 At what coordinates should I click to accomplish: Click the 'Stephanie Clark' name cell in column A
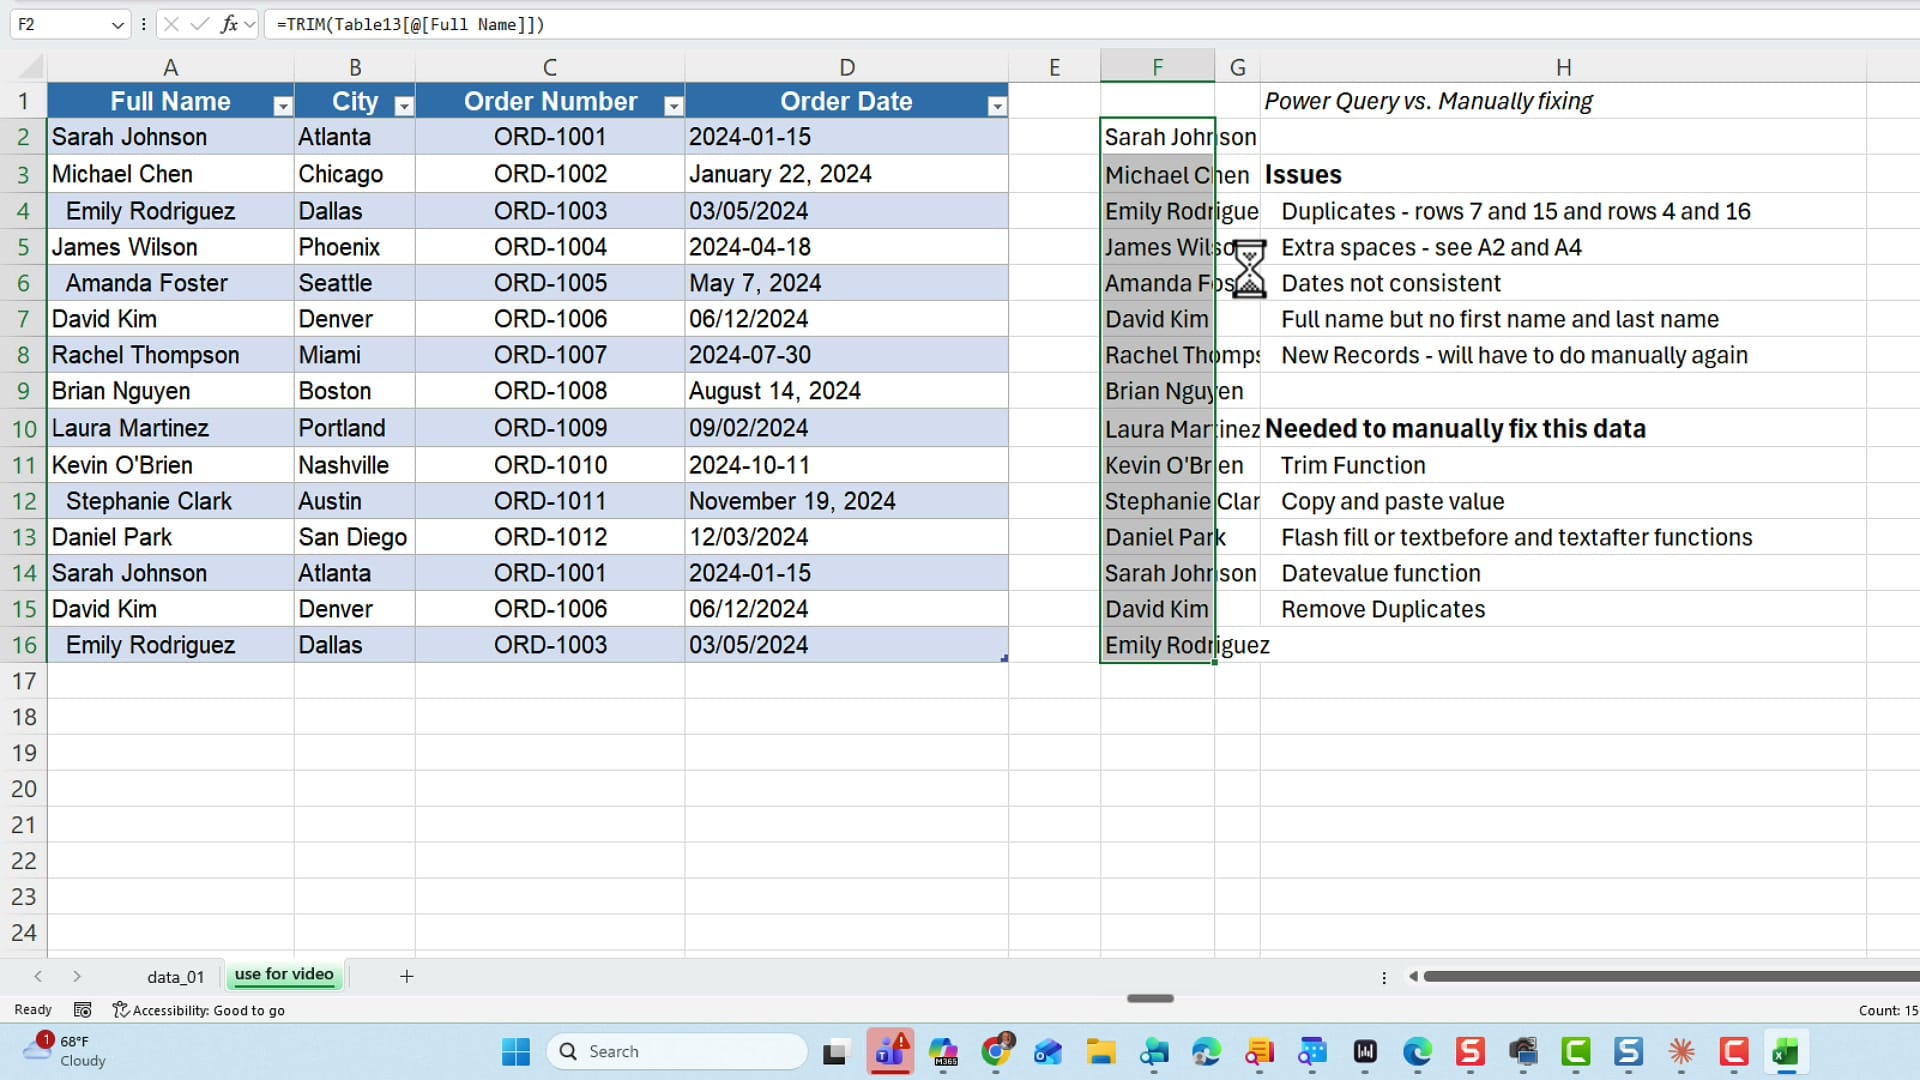tap(170, 501)
